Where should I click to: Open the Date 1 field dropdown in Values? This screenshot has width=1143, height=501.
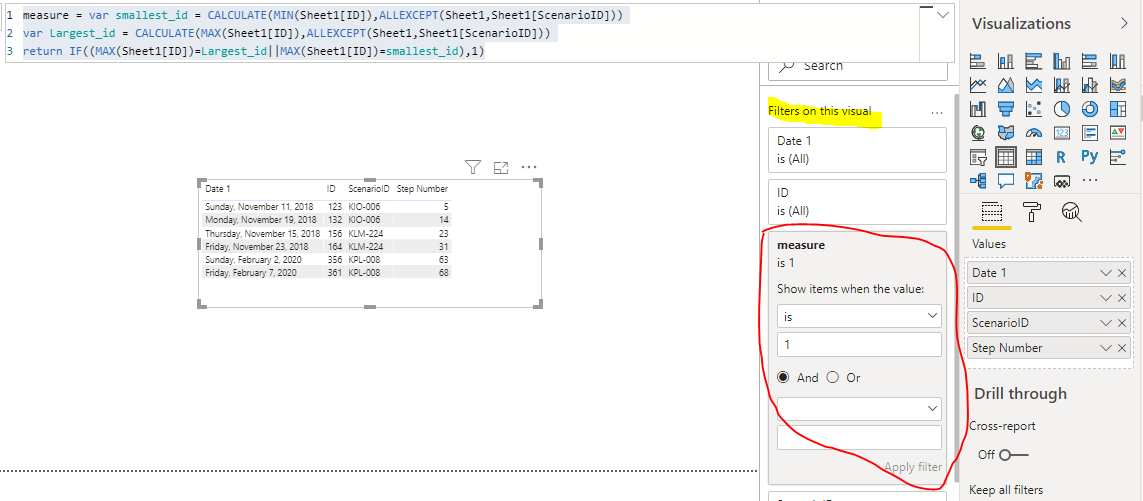pos(1106,273)
